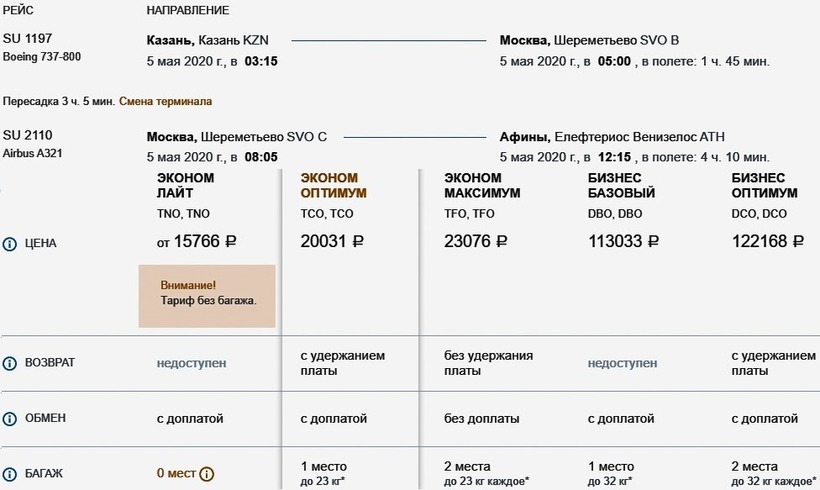Select the ЭКОНОМ МАКСИМУМ fare header
Image resolution: width=820 pixels, height=490 pixels.
482,185
